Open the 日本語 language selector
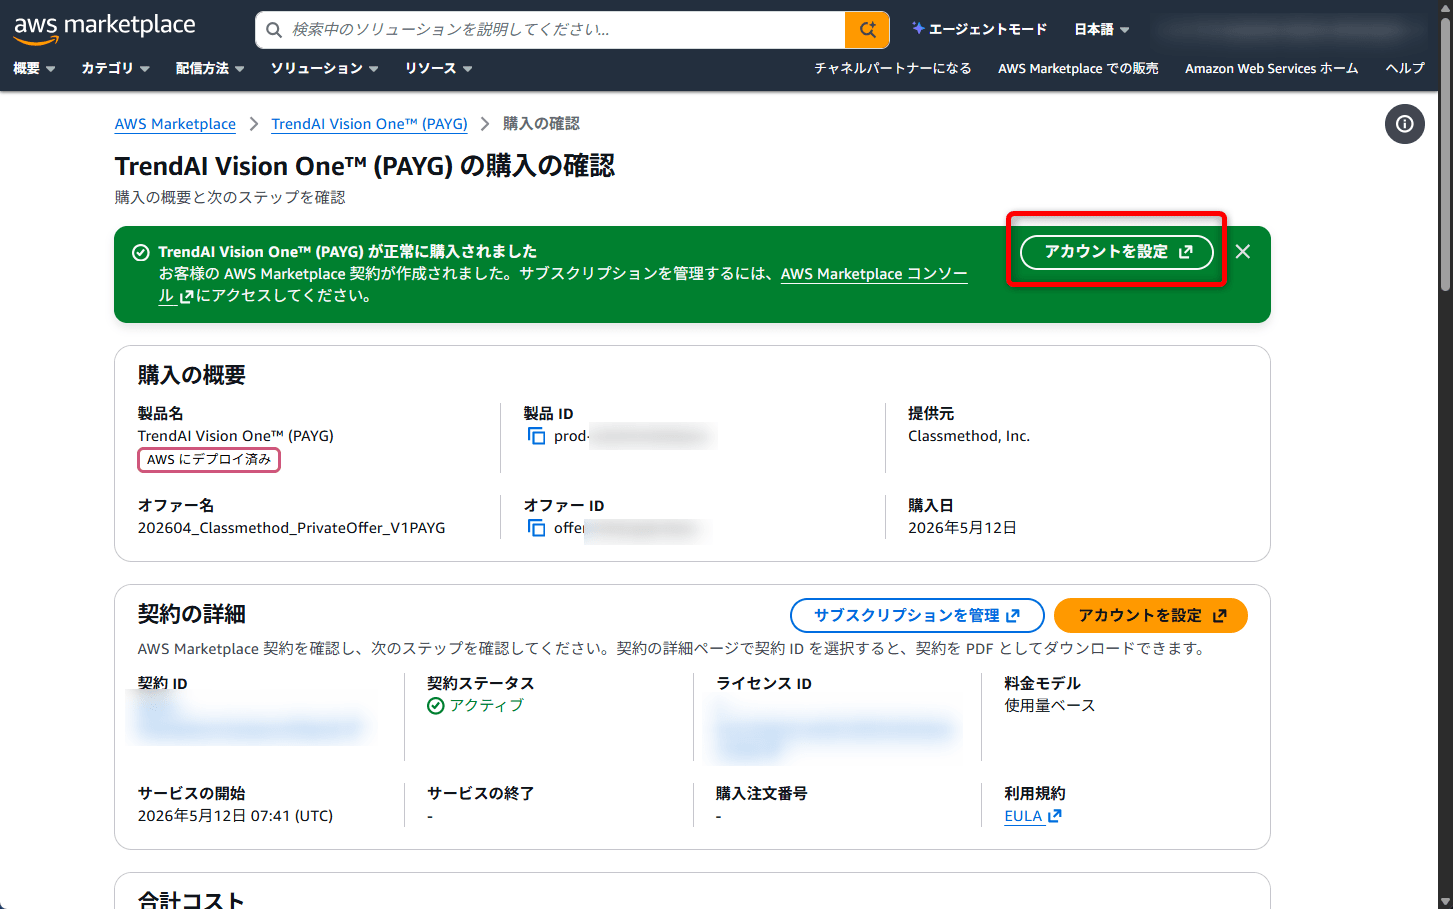Viewport: 1453px width, 909px height. (x=1102, y=30)
